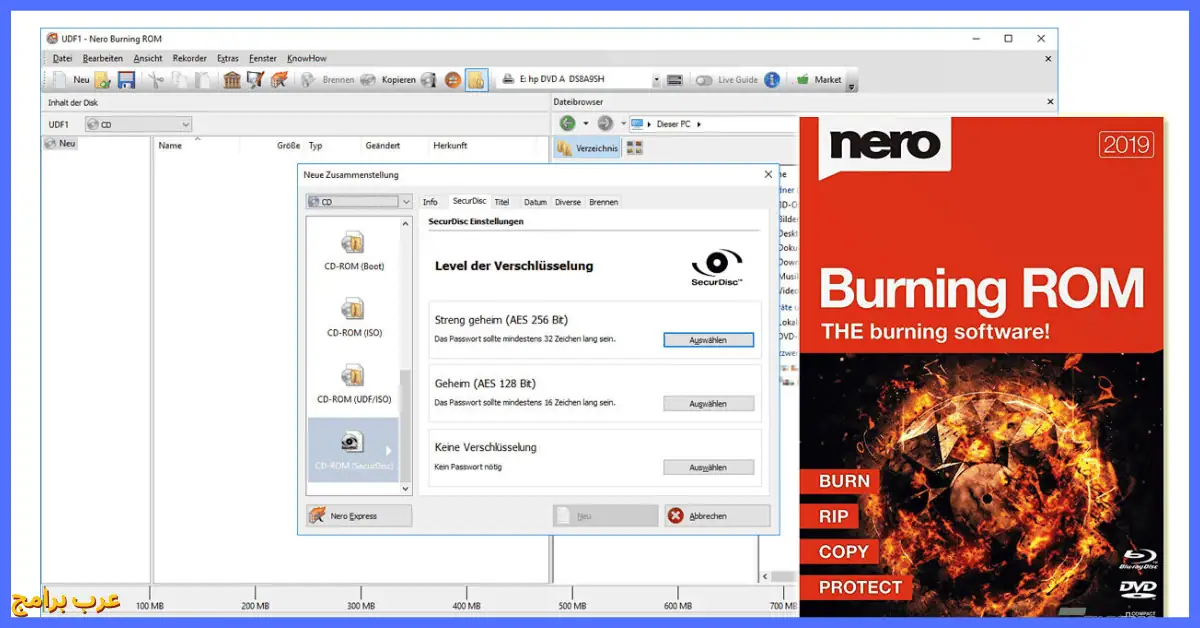Click the open compilation folder toolbar icon

103,80
